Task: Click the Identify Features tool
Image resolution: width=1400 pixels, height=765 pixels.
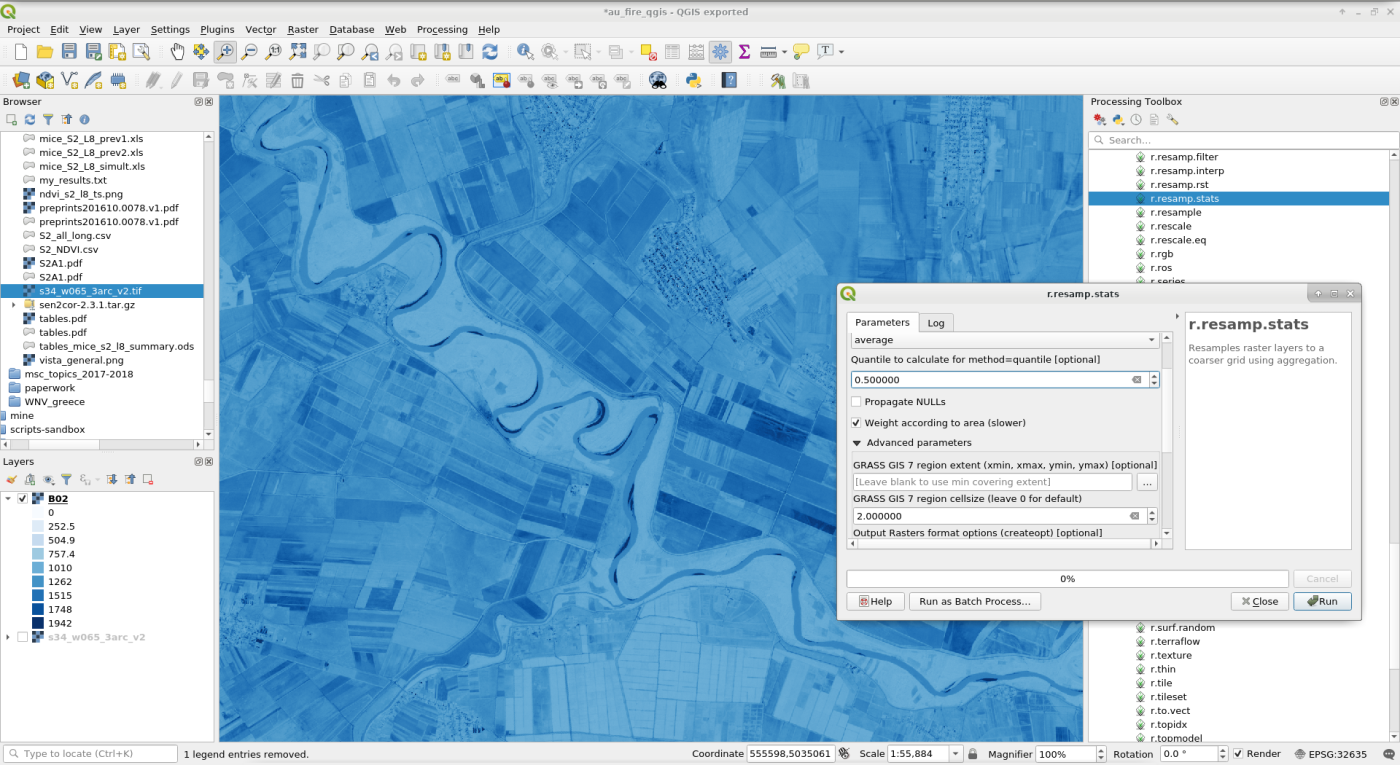Action: click(524, 51)
